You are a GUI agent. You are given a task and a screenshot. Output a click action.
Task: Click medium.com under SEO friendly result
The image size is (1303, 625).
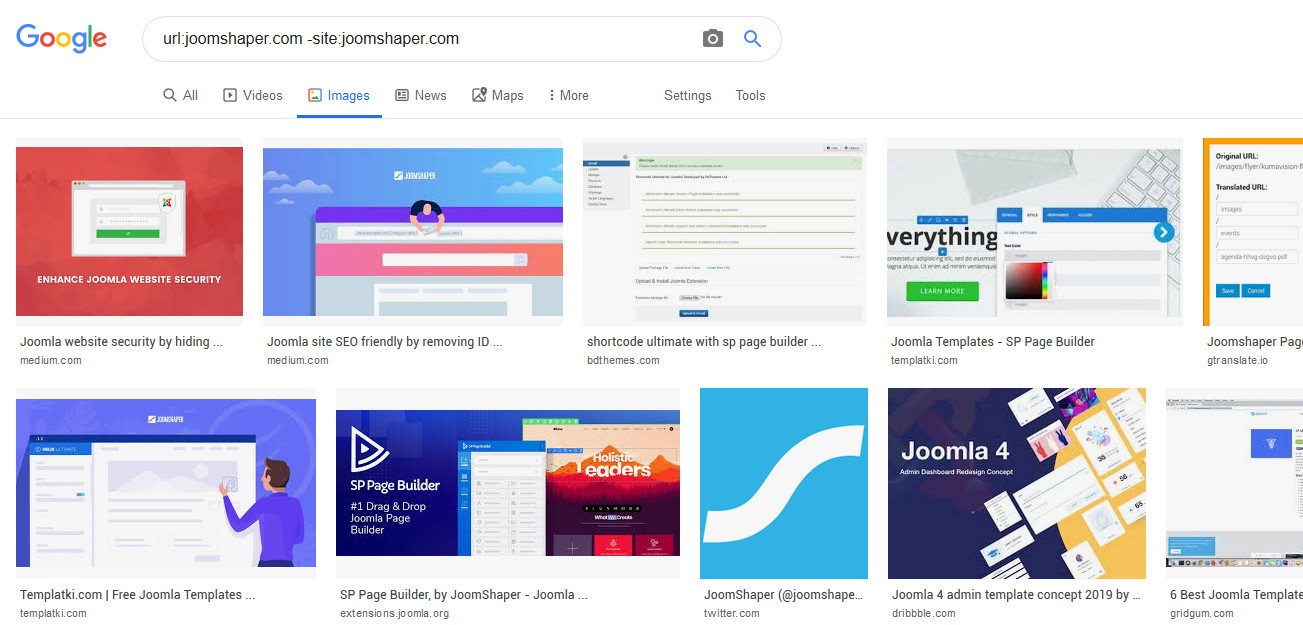pos(298,360)
